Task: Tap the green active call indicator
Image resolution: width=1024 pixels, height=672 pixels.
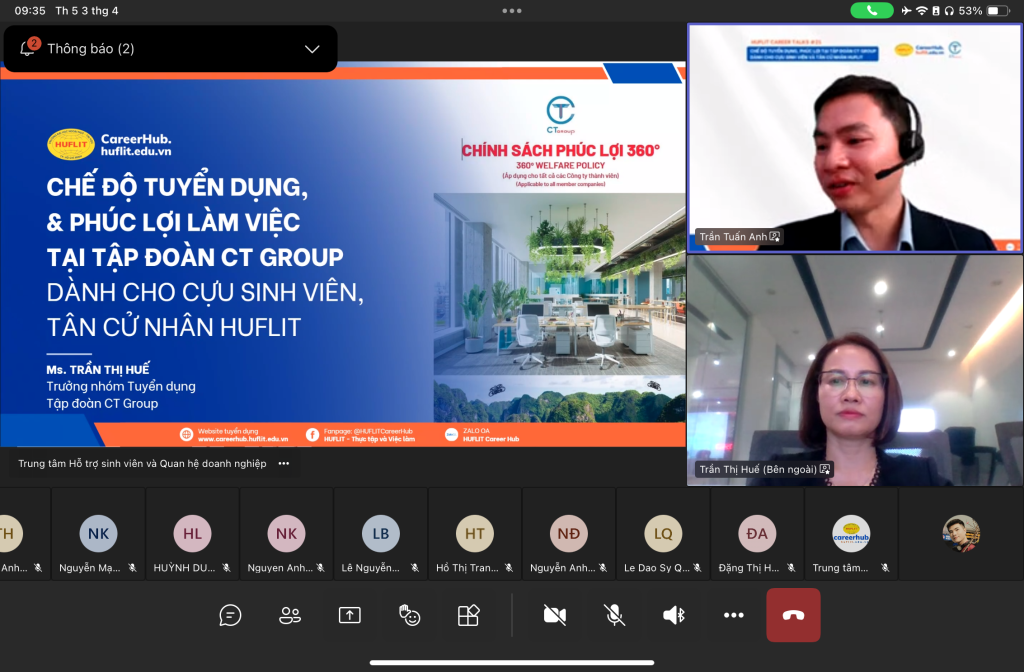Action: [872, 10]
